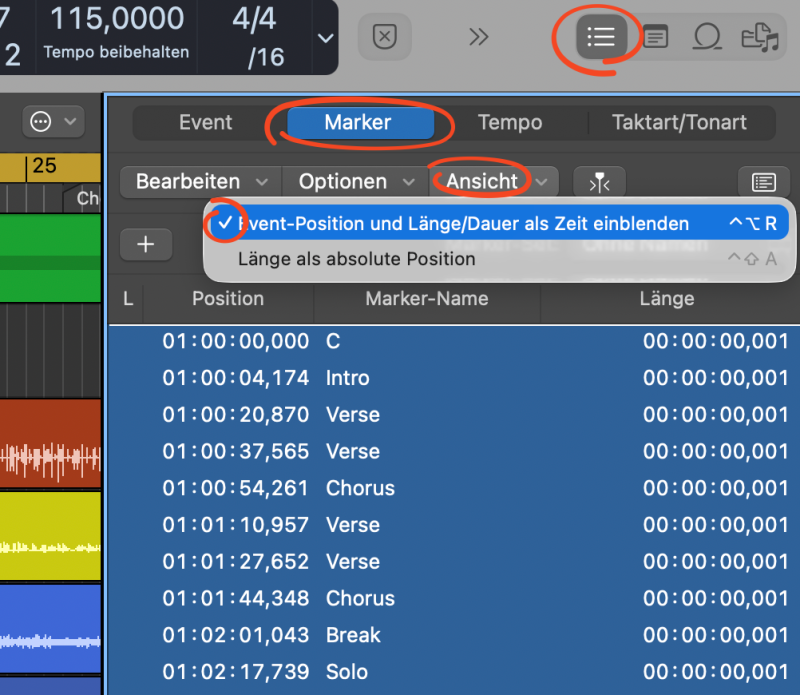The image size is (800, 695).
Task: Switch to the Event tab
Action: coord(205,123)
